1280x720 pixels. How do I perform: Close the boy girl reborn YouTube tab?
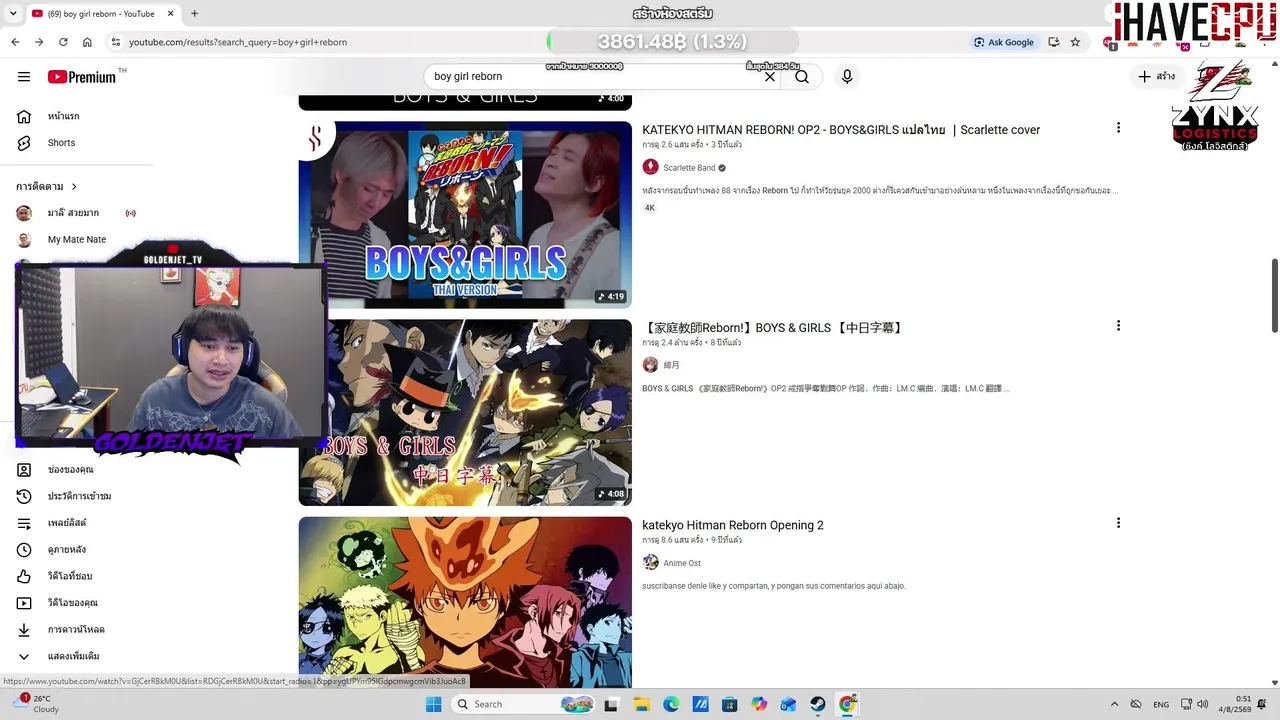[x=171, y=14]
